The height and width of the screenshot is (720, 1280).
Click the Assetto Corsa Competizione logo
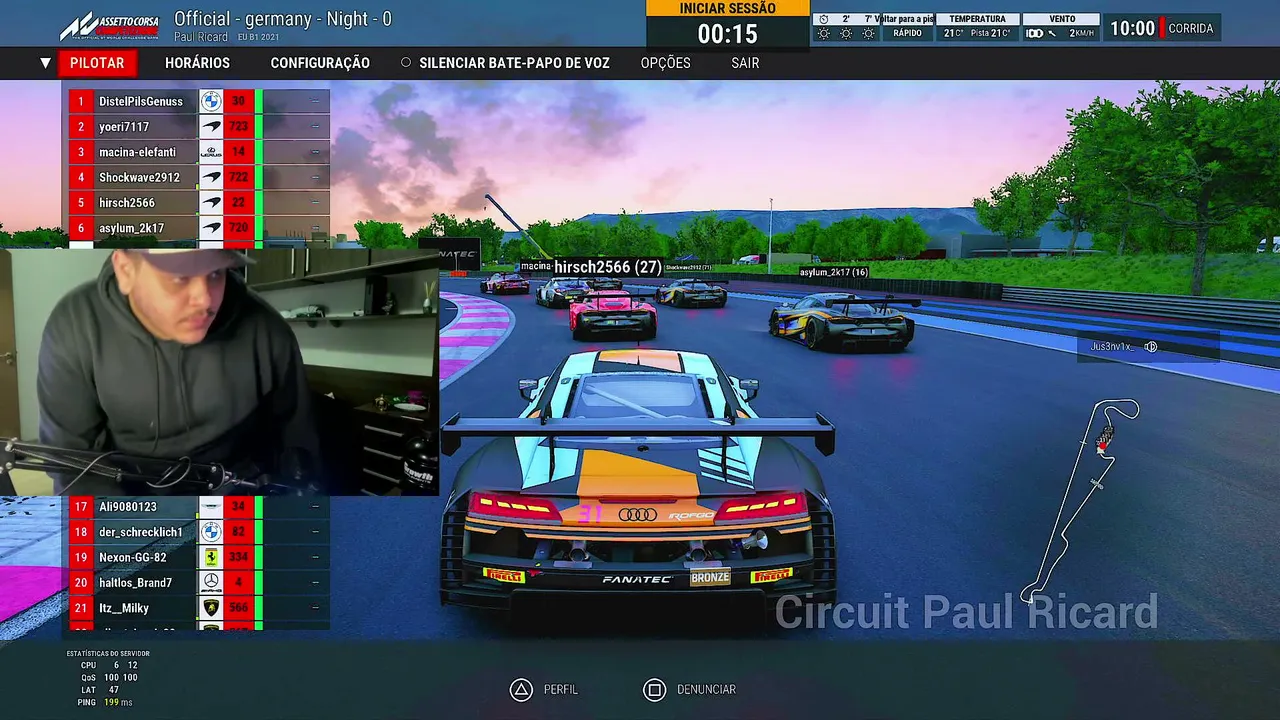(x=110, y=26)
